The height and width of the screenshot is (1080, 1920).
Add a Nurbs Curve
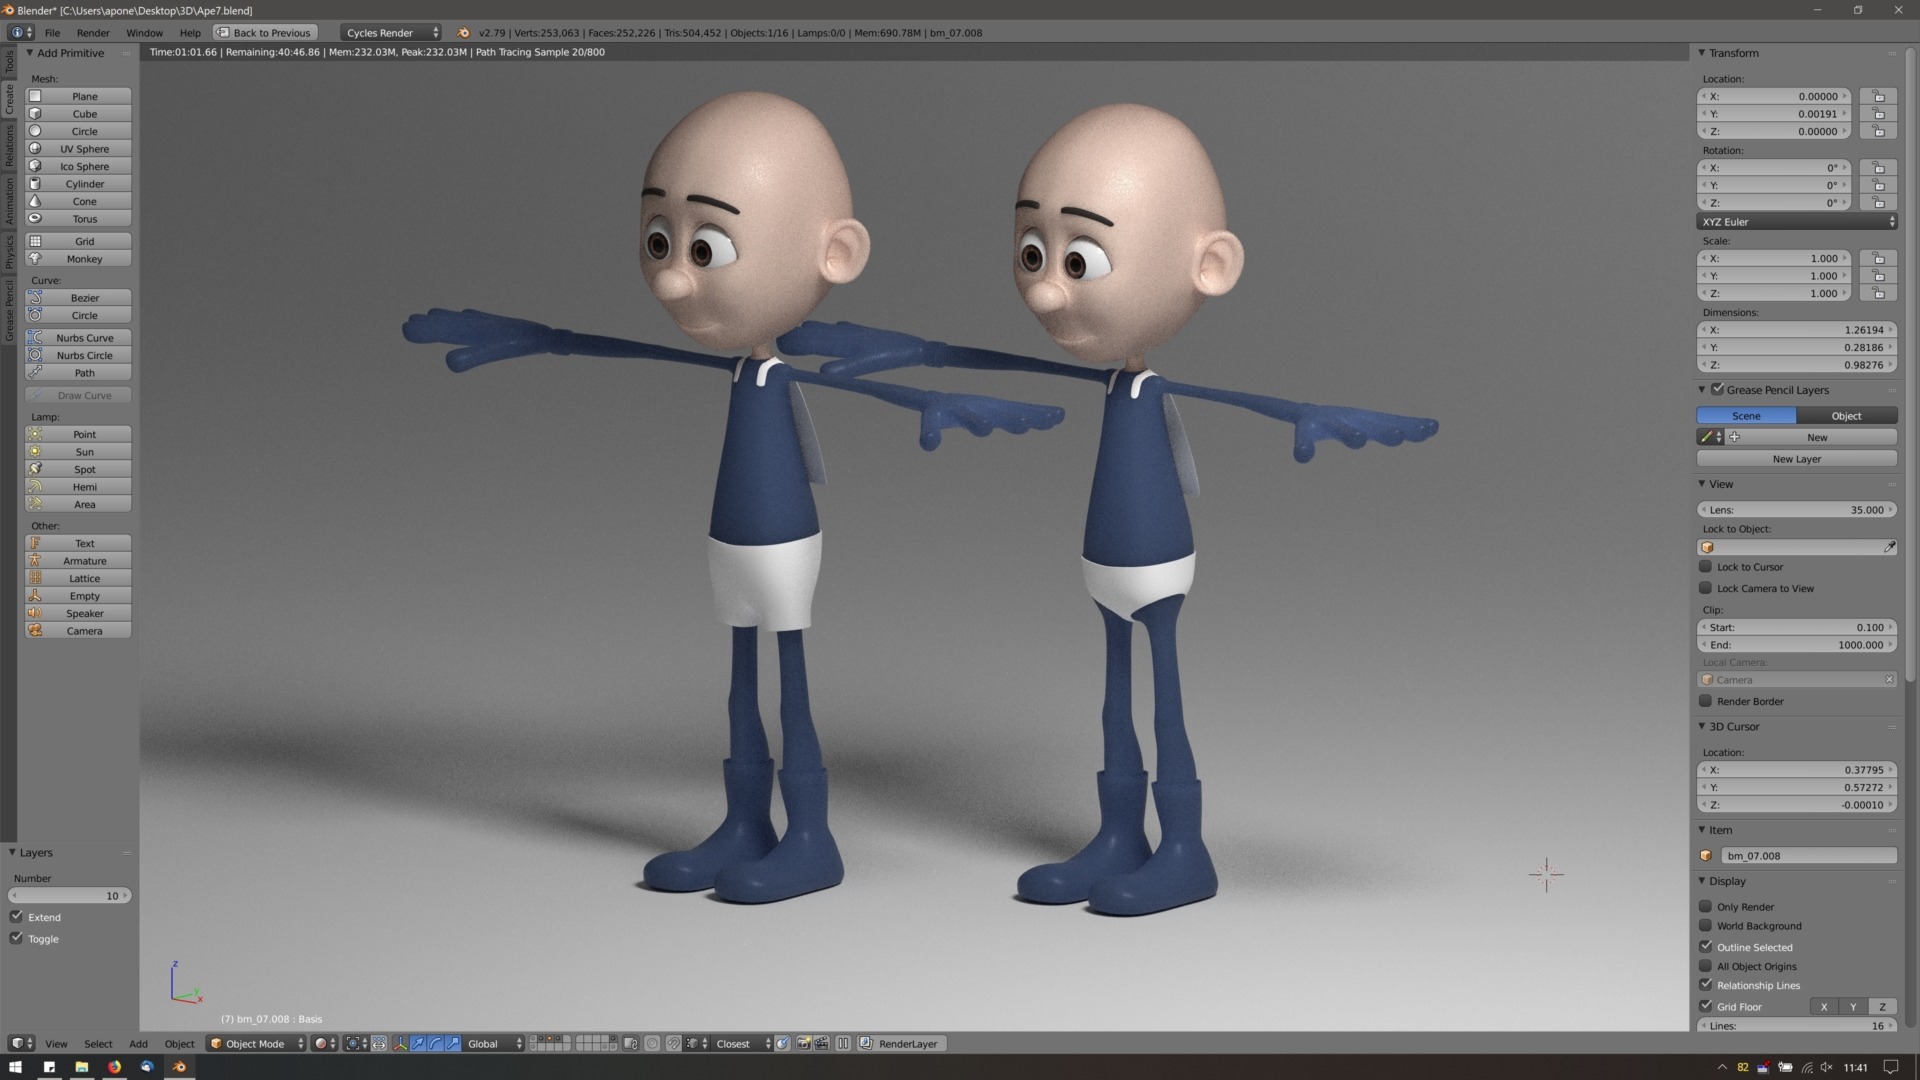point(78,338)
